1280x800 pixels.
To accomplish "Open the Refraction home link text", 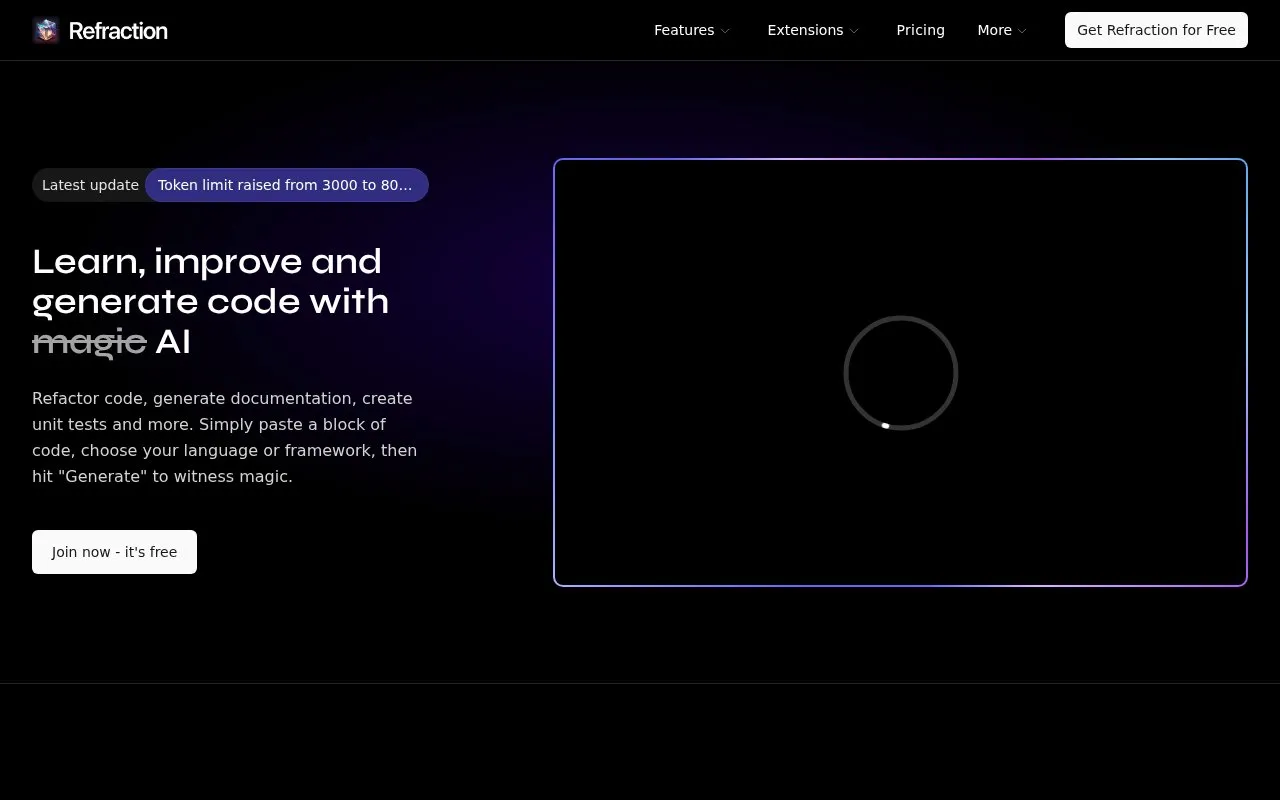I will 118,31.
